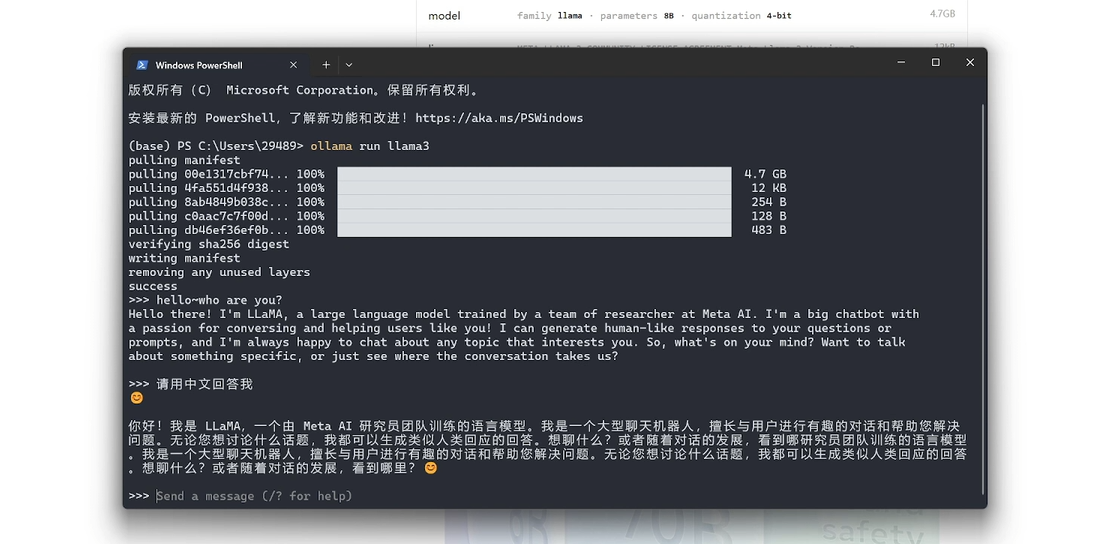The height and width of the screenshot is (544, 1093).
Task: Click the 483 B layer progress bar
Action: [534, 230]
